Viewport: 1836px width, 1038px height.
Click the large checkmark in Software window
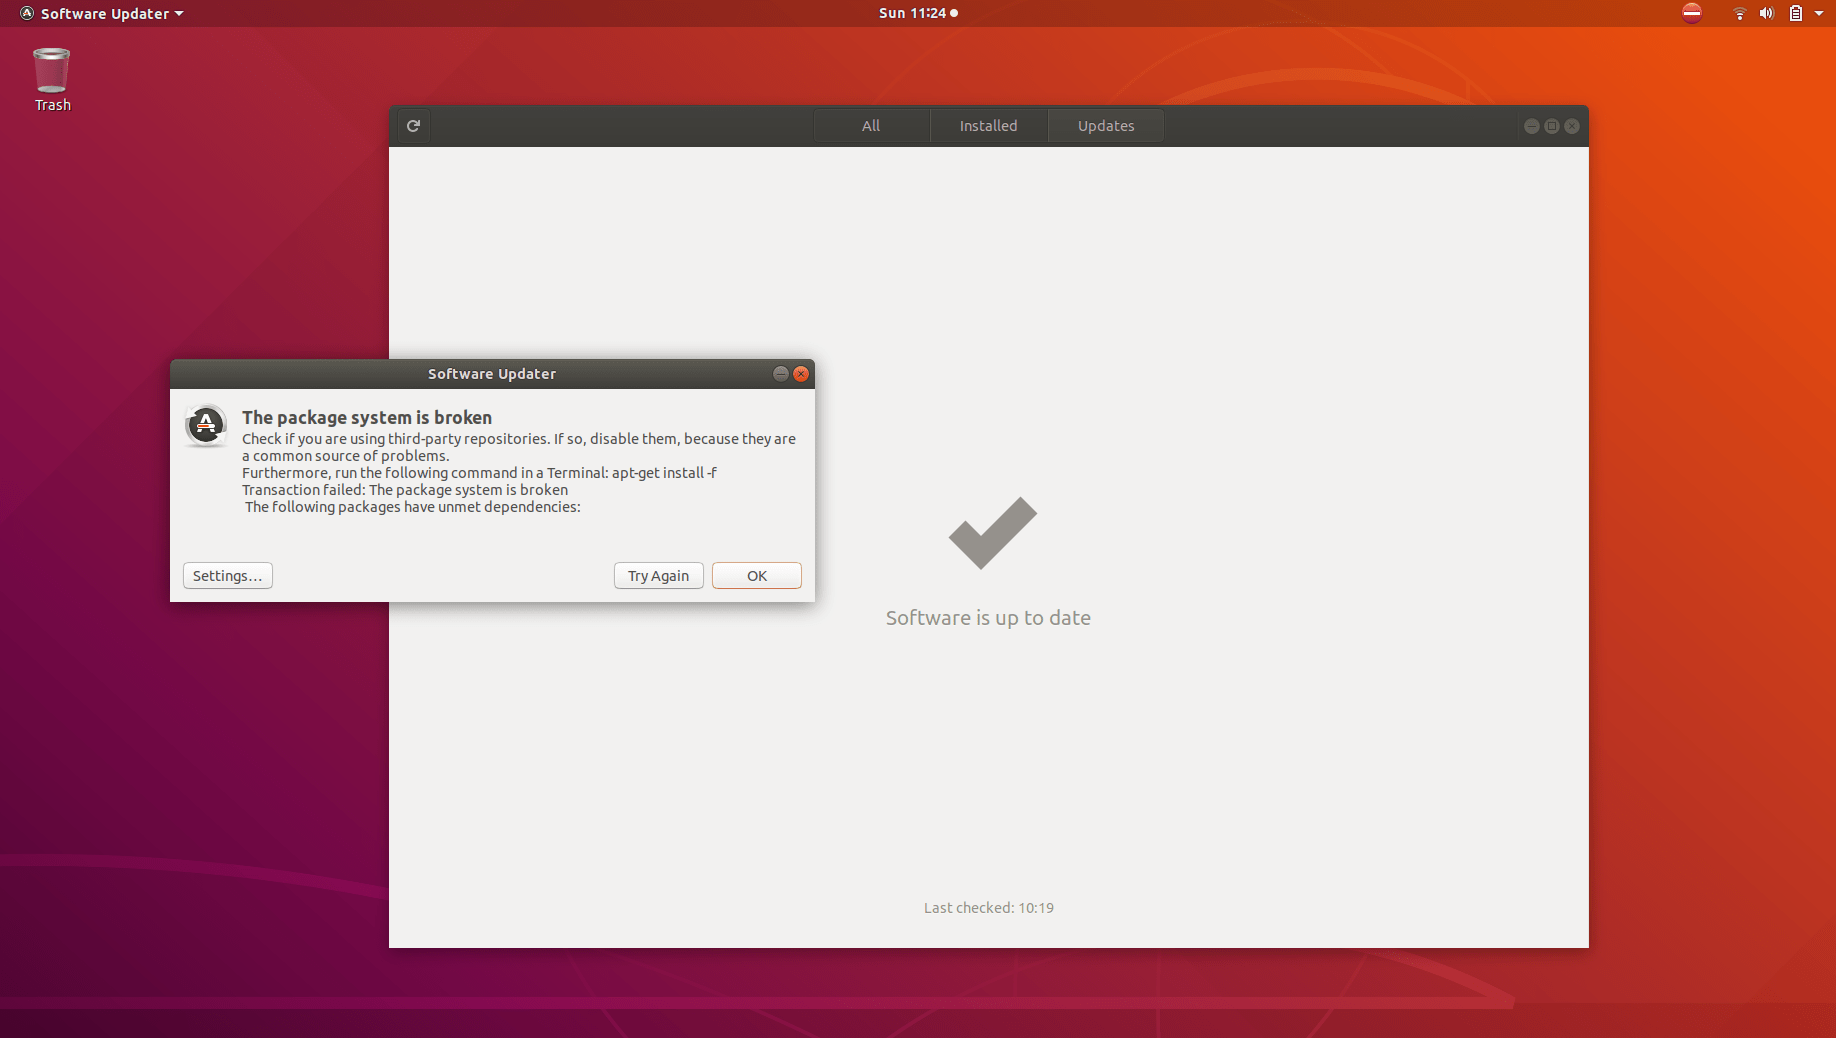tap(993, 533)
